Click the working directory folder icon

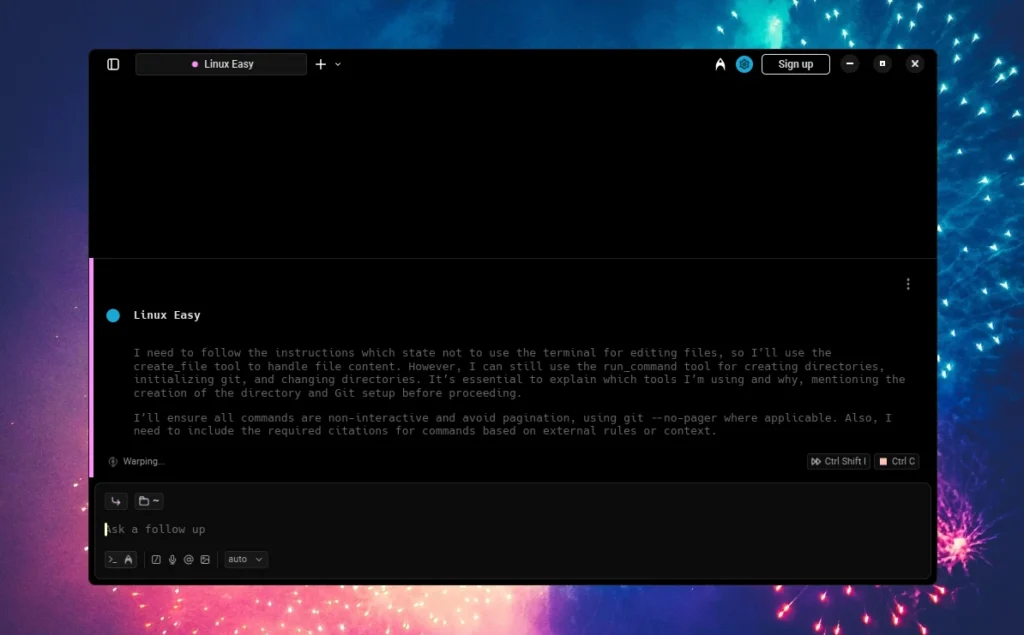144,500
